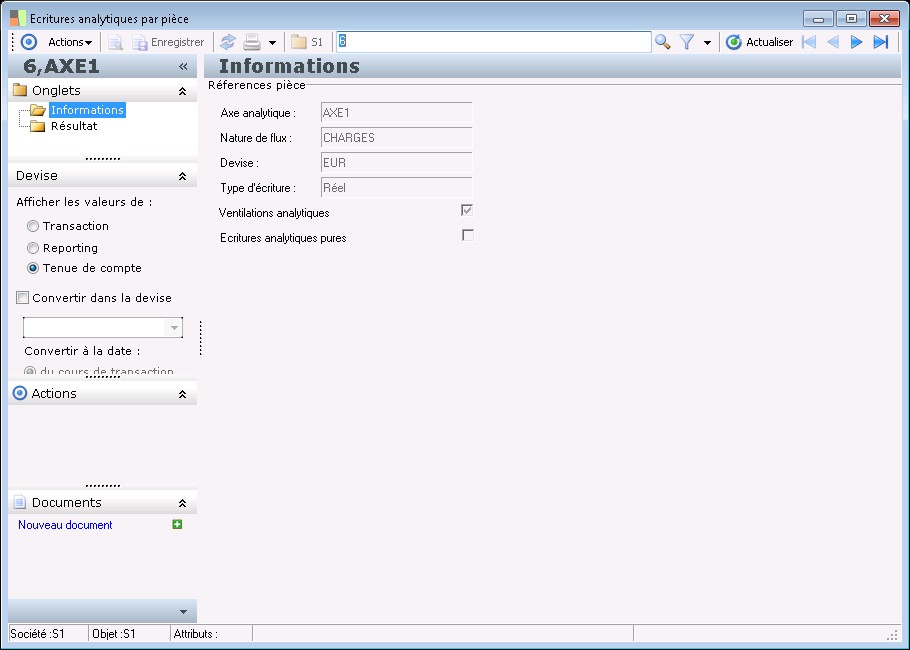This screenshot has height=650, width=910.
Task: Open the currency conversion combo box
Action: pyautogui.click(x=103, y=327)
